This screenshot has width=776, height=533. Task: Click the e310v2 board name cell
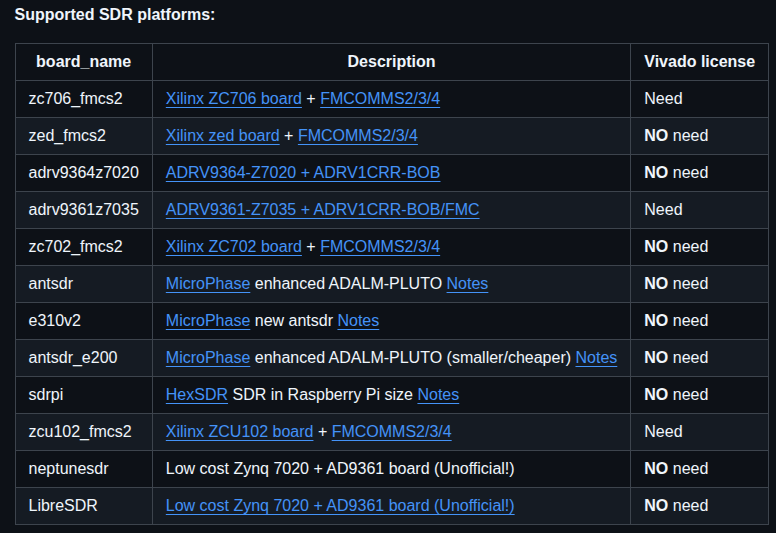(x=84, y=321)
